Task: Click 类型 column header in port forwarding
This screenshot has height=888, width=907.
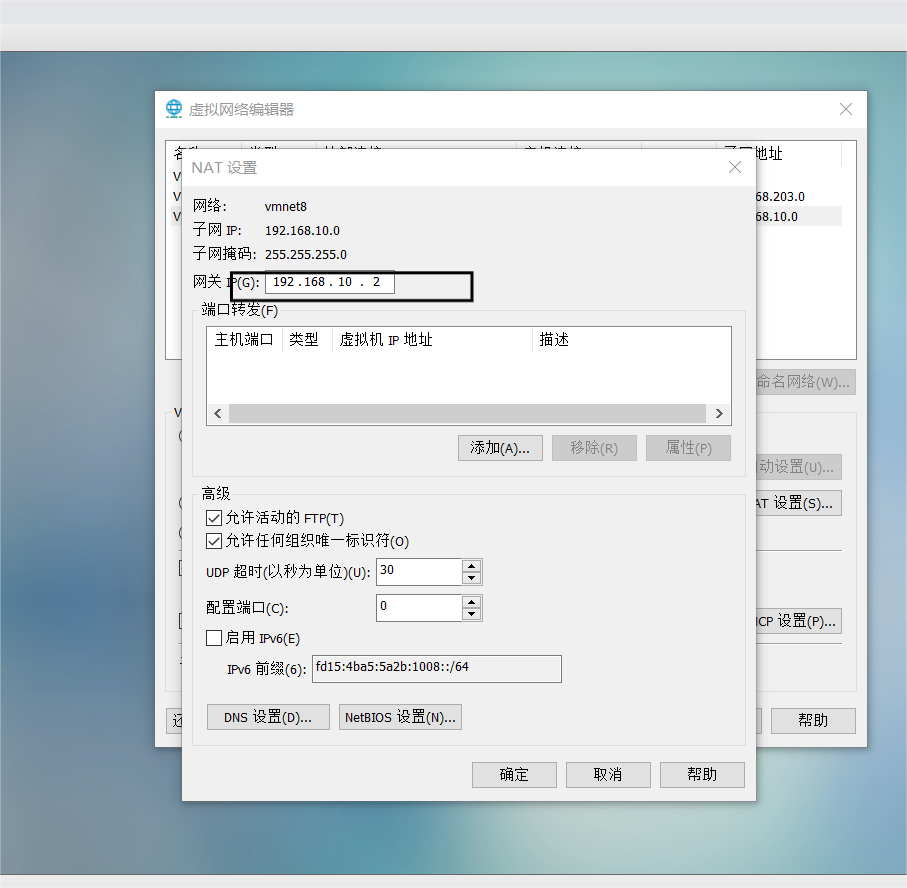Action: tap(307, 340)
